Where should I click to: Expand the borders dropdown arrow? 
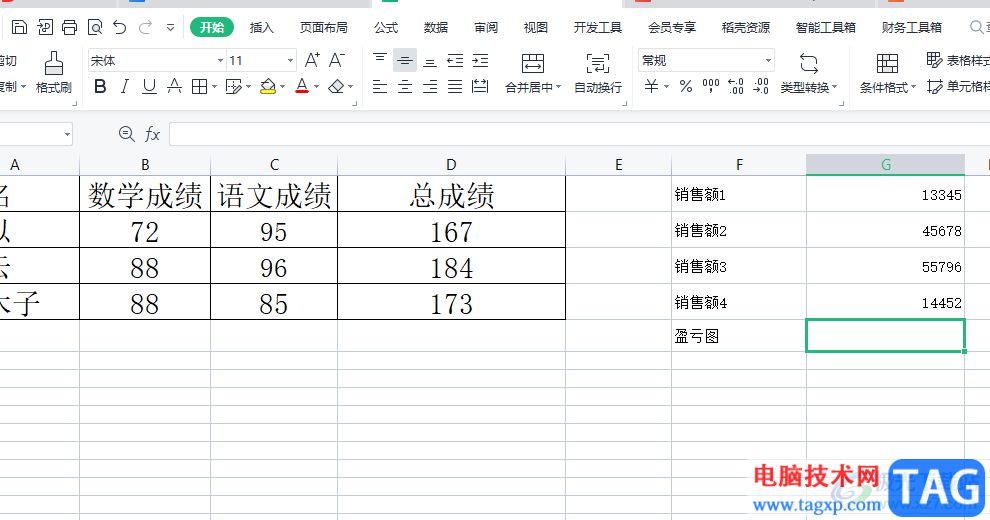tap(214, 86)
